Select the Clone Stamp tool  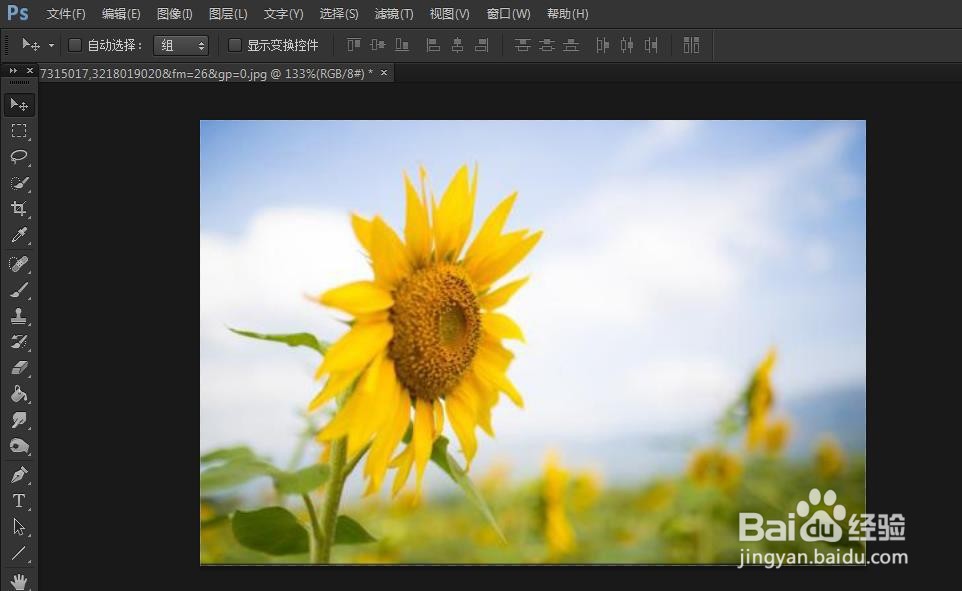(19, 316)
